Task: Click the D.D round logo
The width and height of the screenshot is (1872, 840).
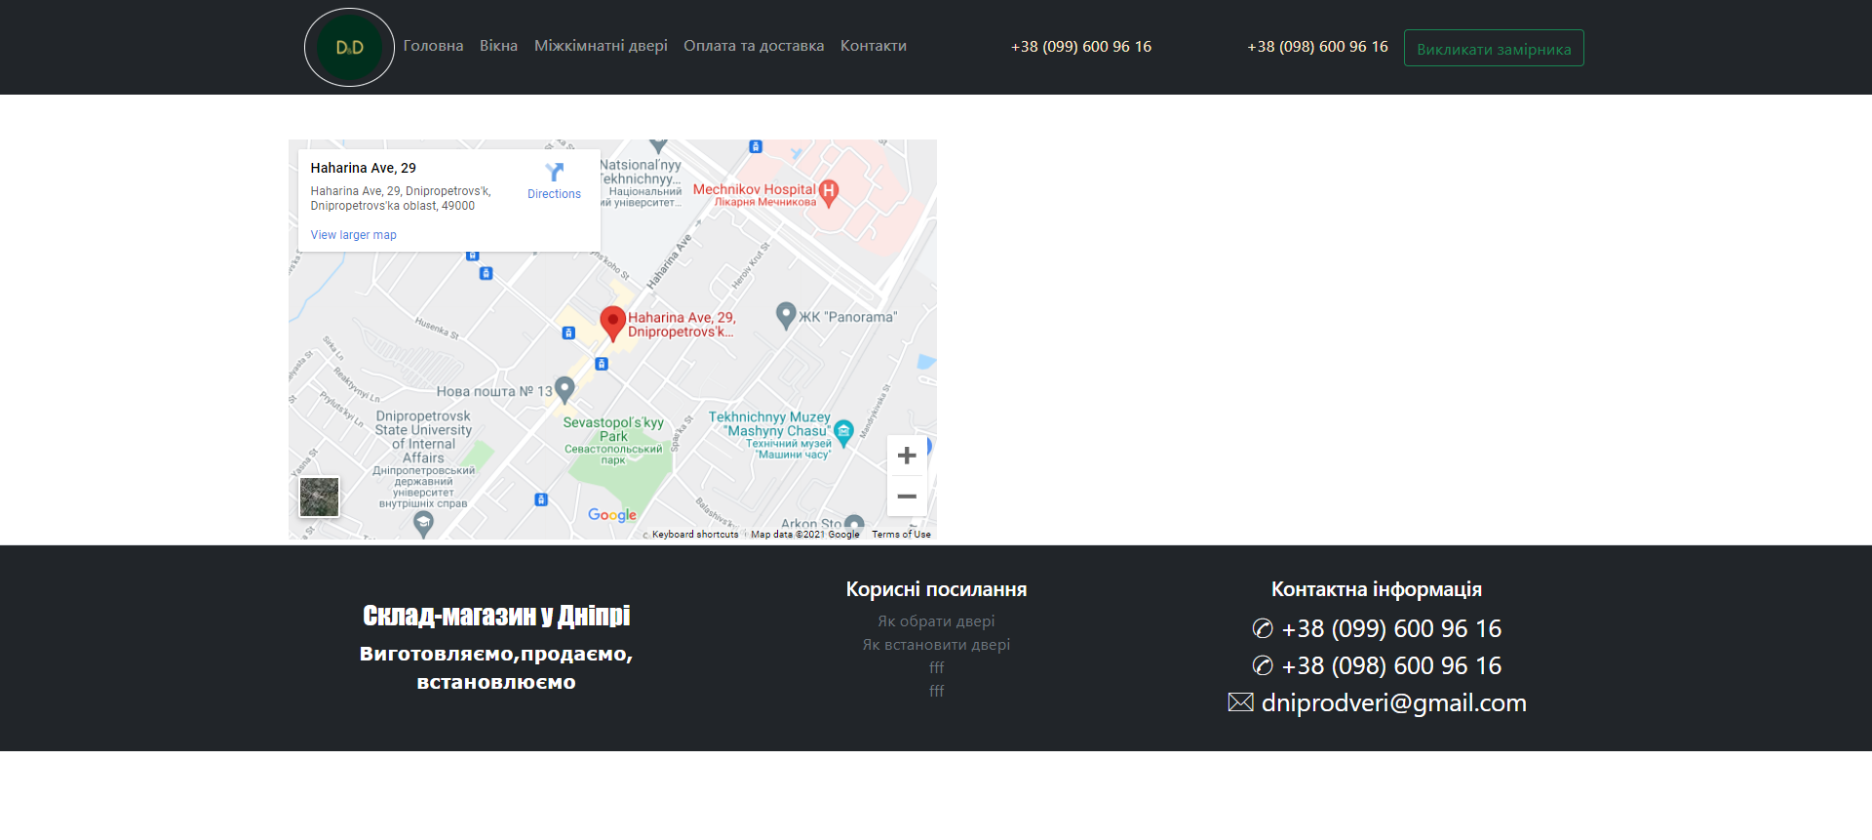Action: [349, 47]
